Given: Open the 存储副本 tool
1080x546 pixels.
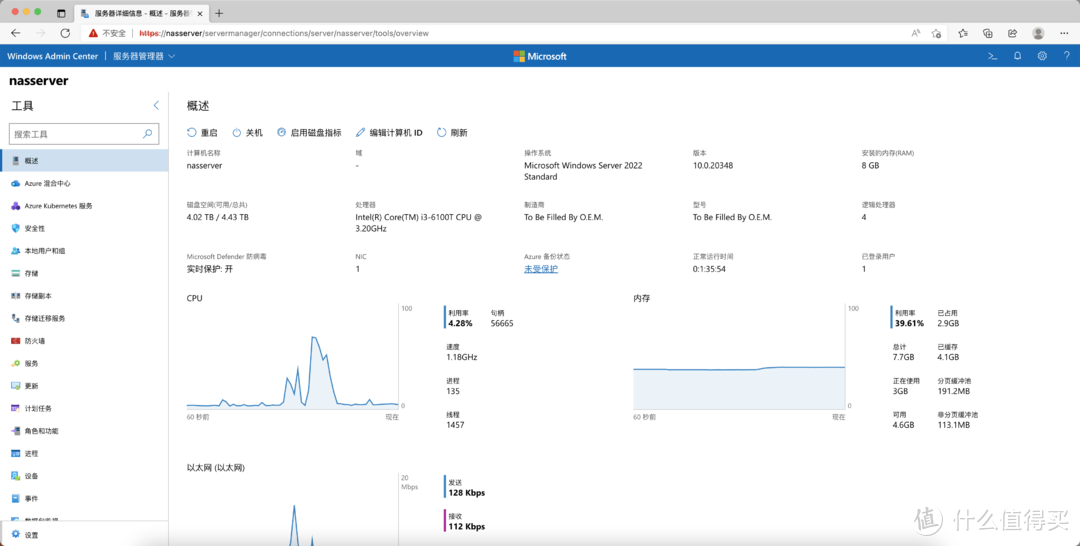Looking at the screenshot, I should click(x=84, y=296).
